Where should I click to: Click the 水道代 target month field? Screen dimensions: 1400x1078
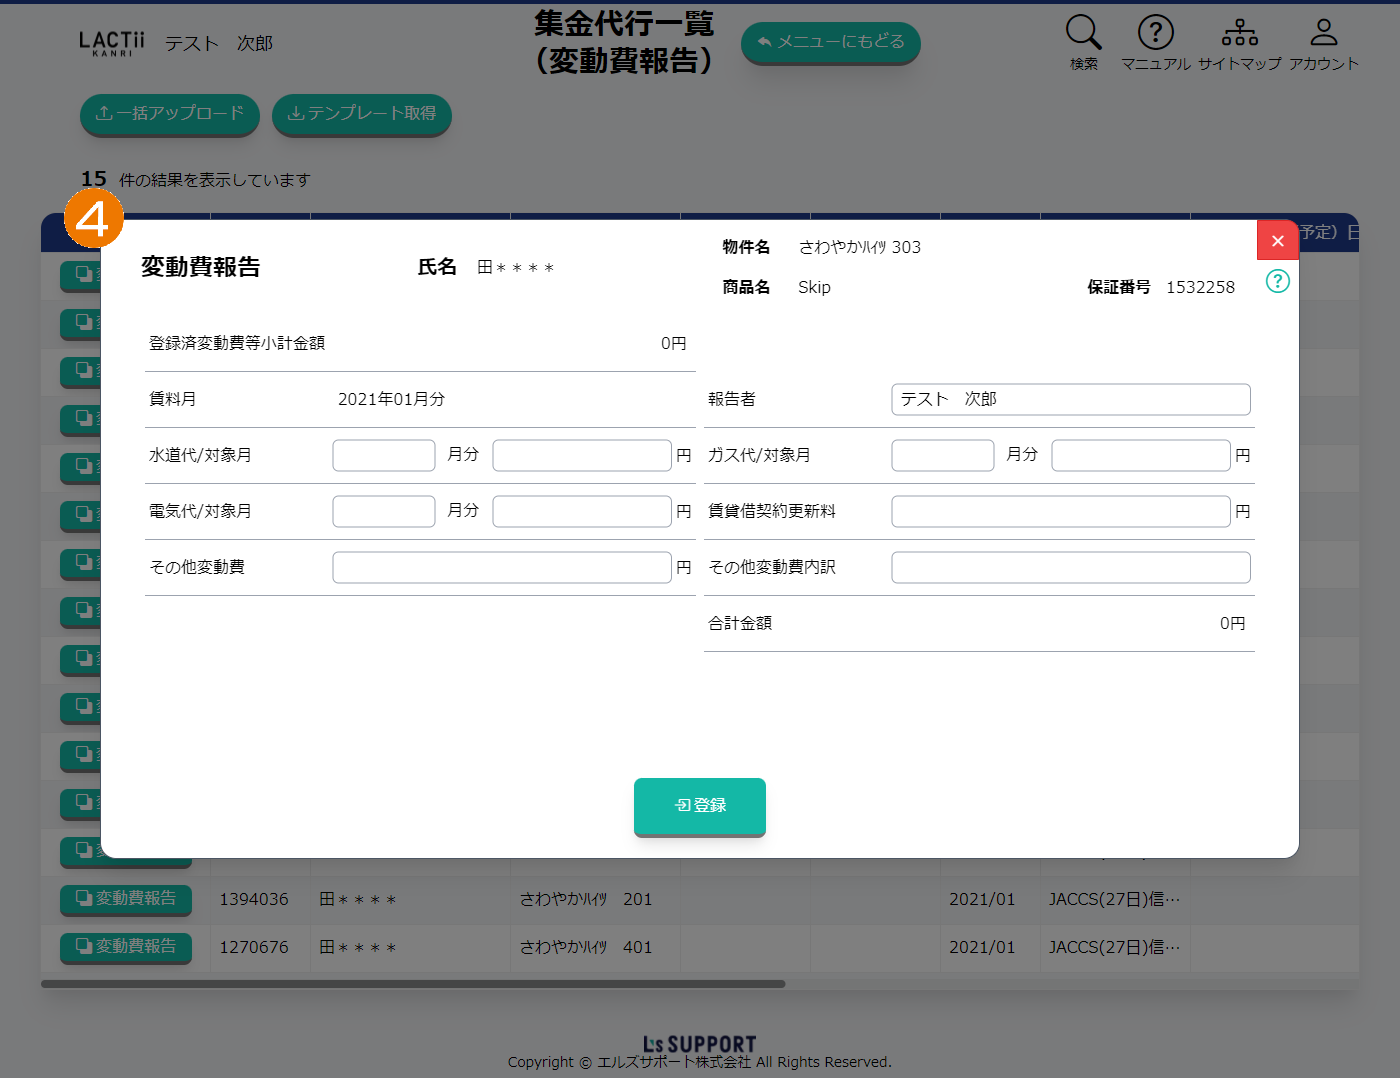pyautogui.click(x=383, y=455)
